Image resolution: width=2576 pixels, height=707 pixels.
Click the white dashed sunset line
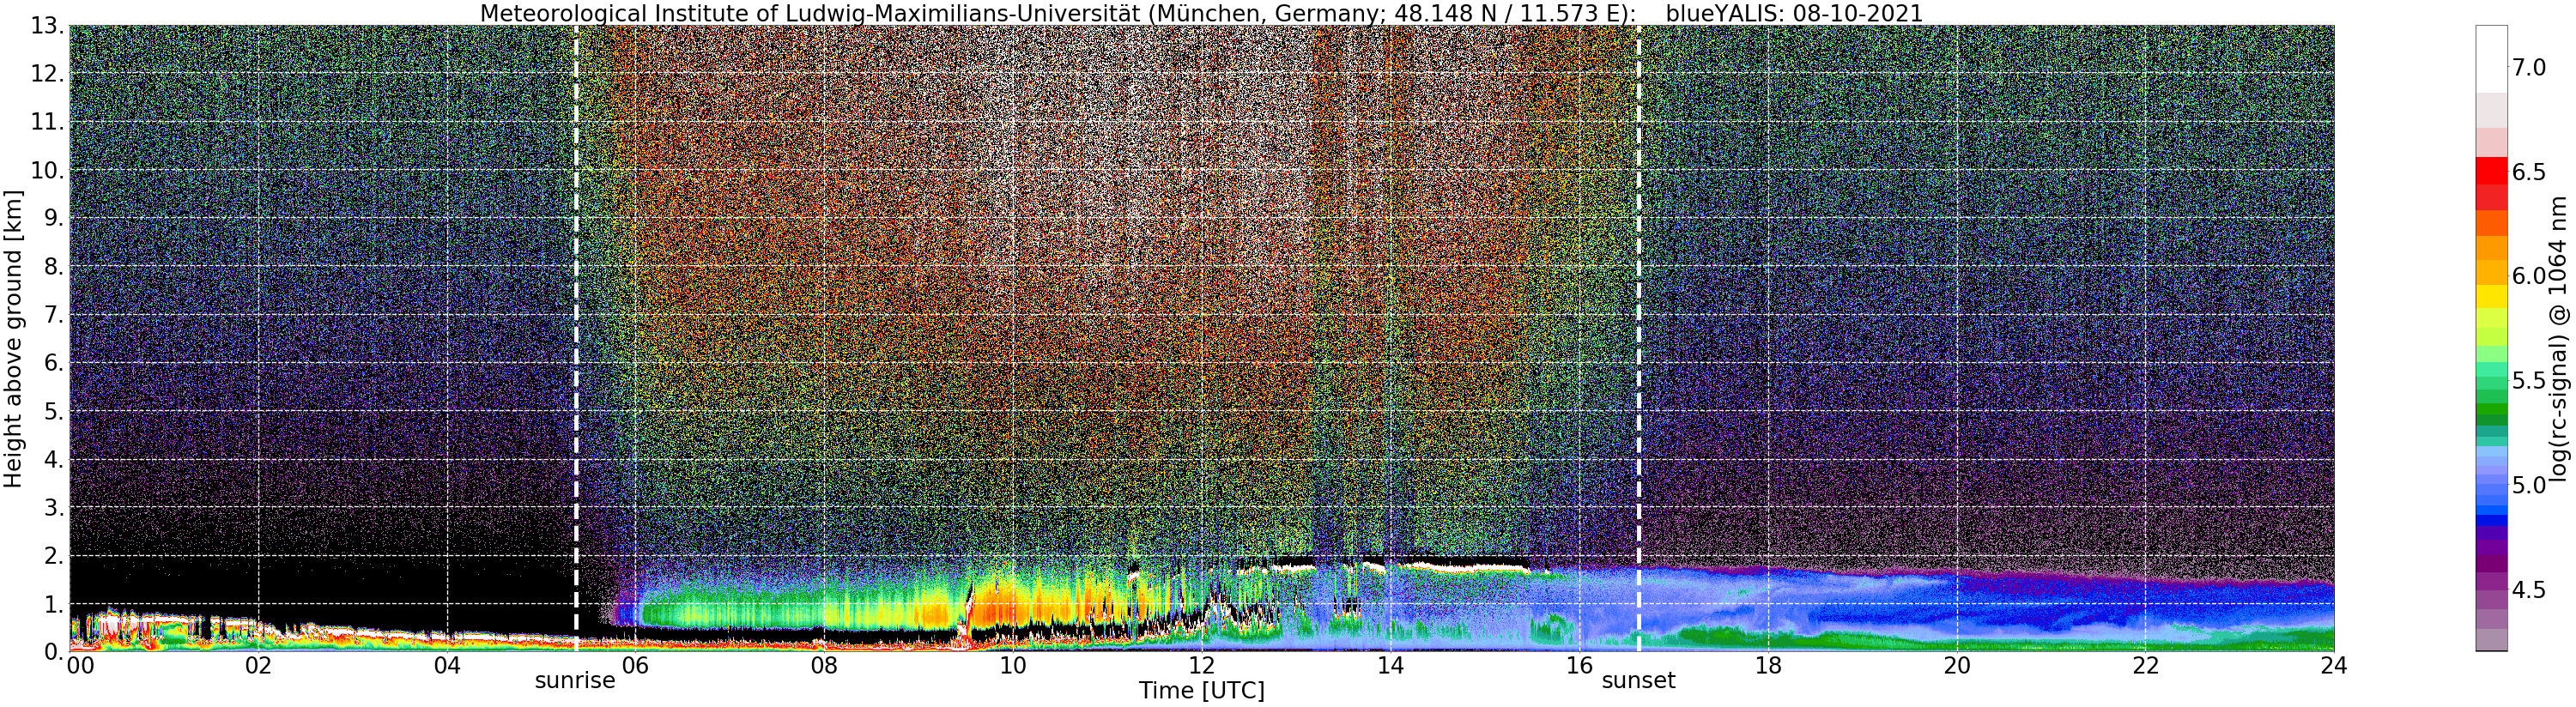(1639, 338)
